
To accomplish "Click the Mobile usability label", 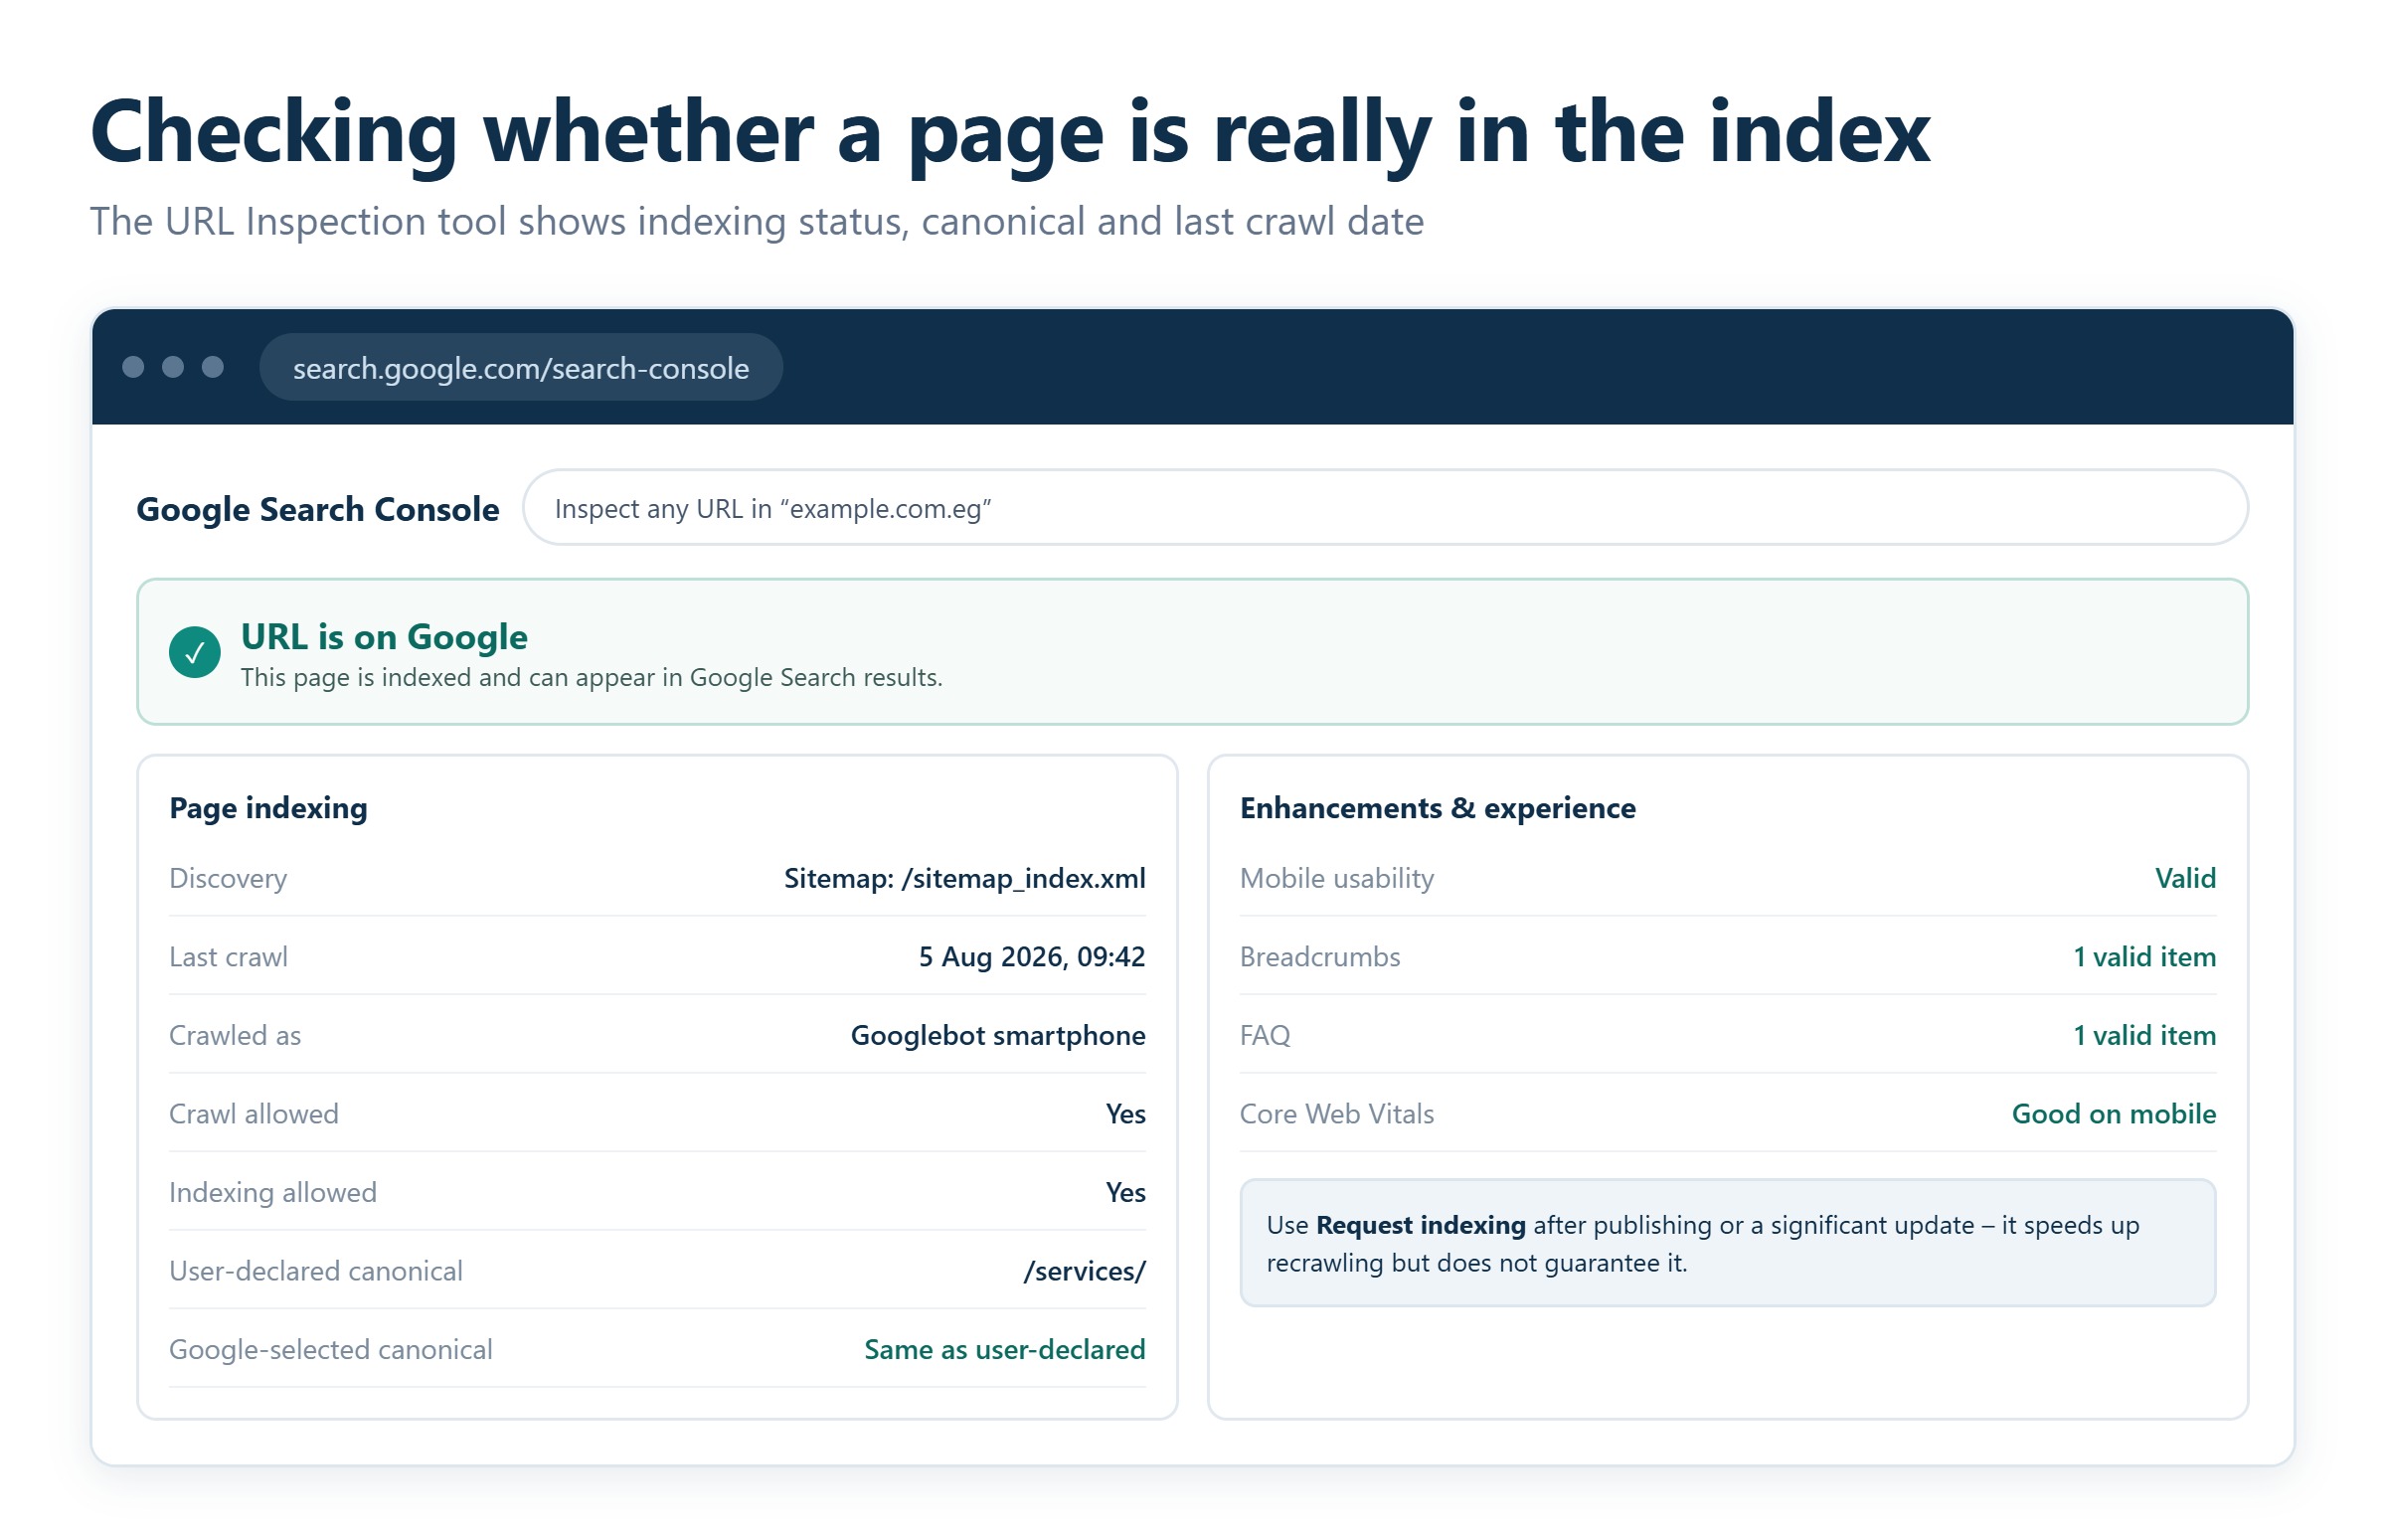I will coord(1337,878).
